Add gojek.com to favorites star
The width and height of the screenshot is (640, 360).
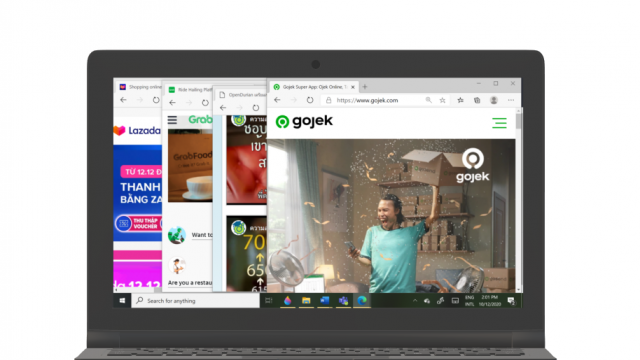pyautogui.click(x=442, y=100)
